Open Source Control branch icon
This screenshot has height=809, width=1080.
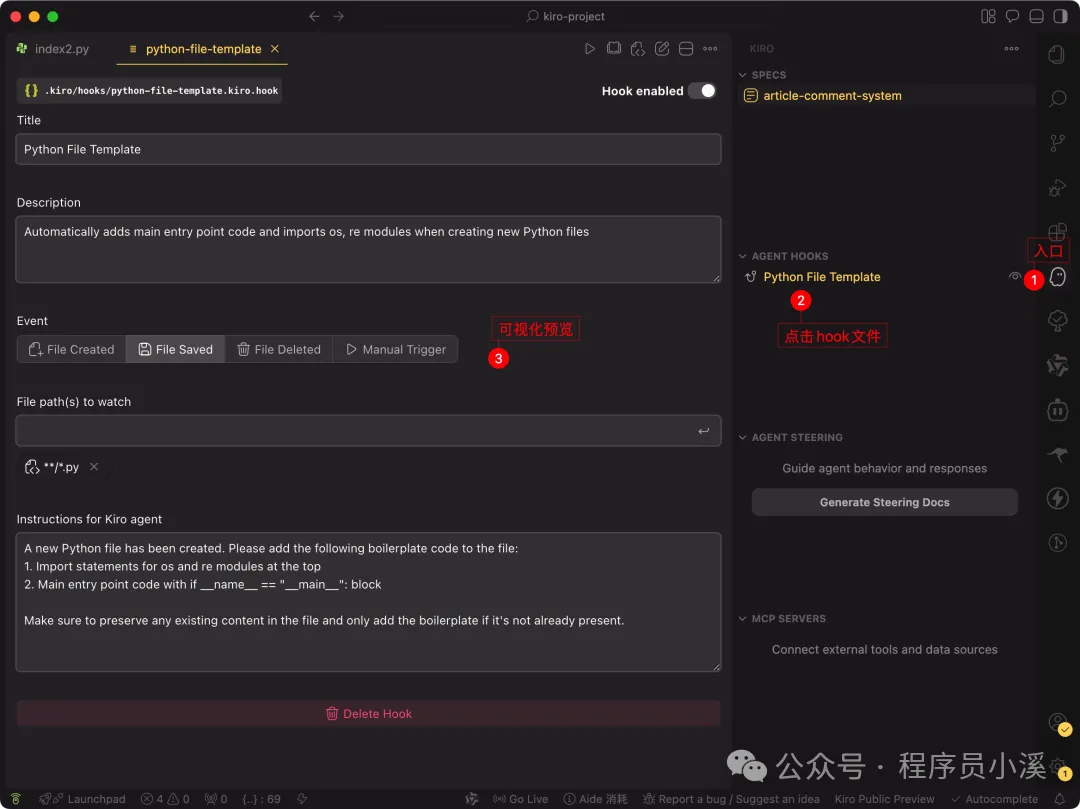pyautogui.click(x=1057, y=143)
